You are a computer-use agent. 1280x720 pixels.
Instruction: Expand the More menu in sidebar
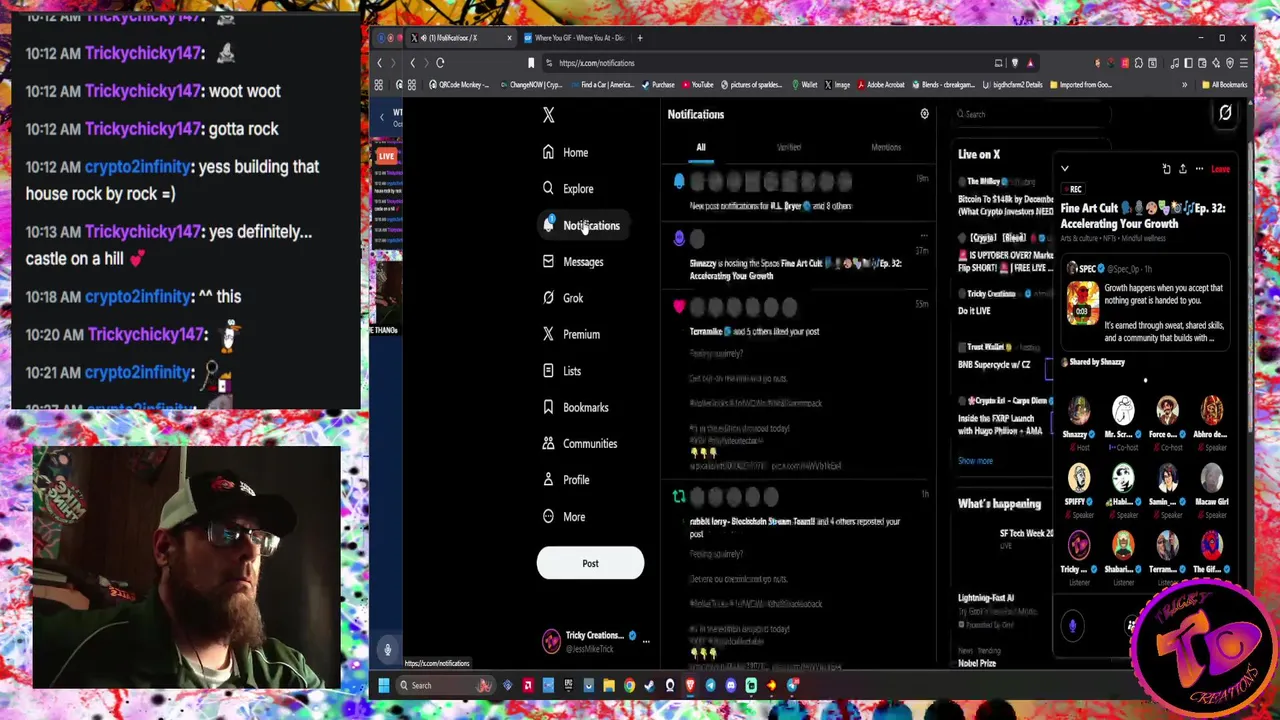[564, 516]
